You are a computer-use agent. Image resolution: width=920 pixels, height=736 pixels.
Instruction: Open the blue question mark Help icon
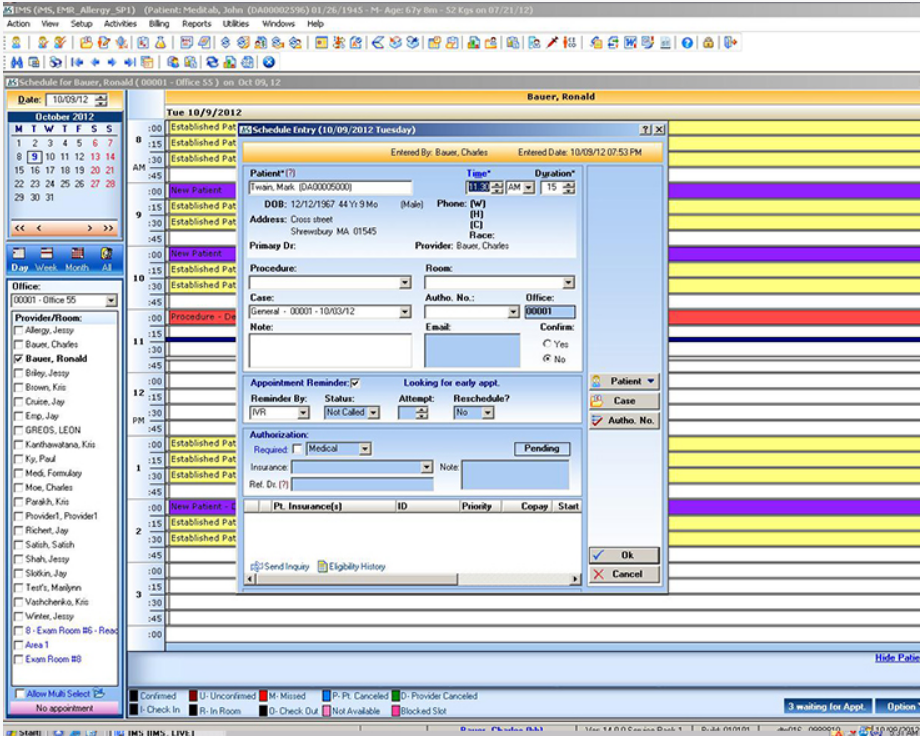(x=687, y=42)
